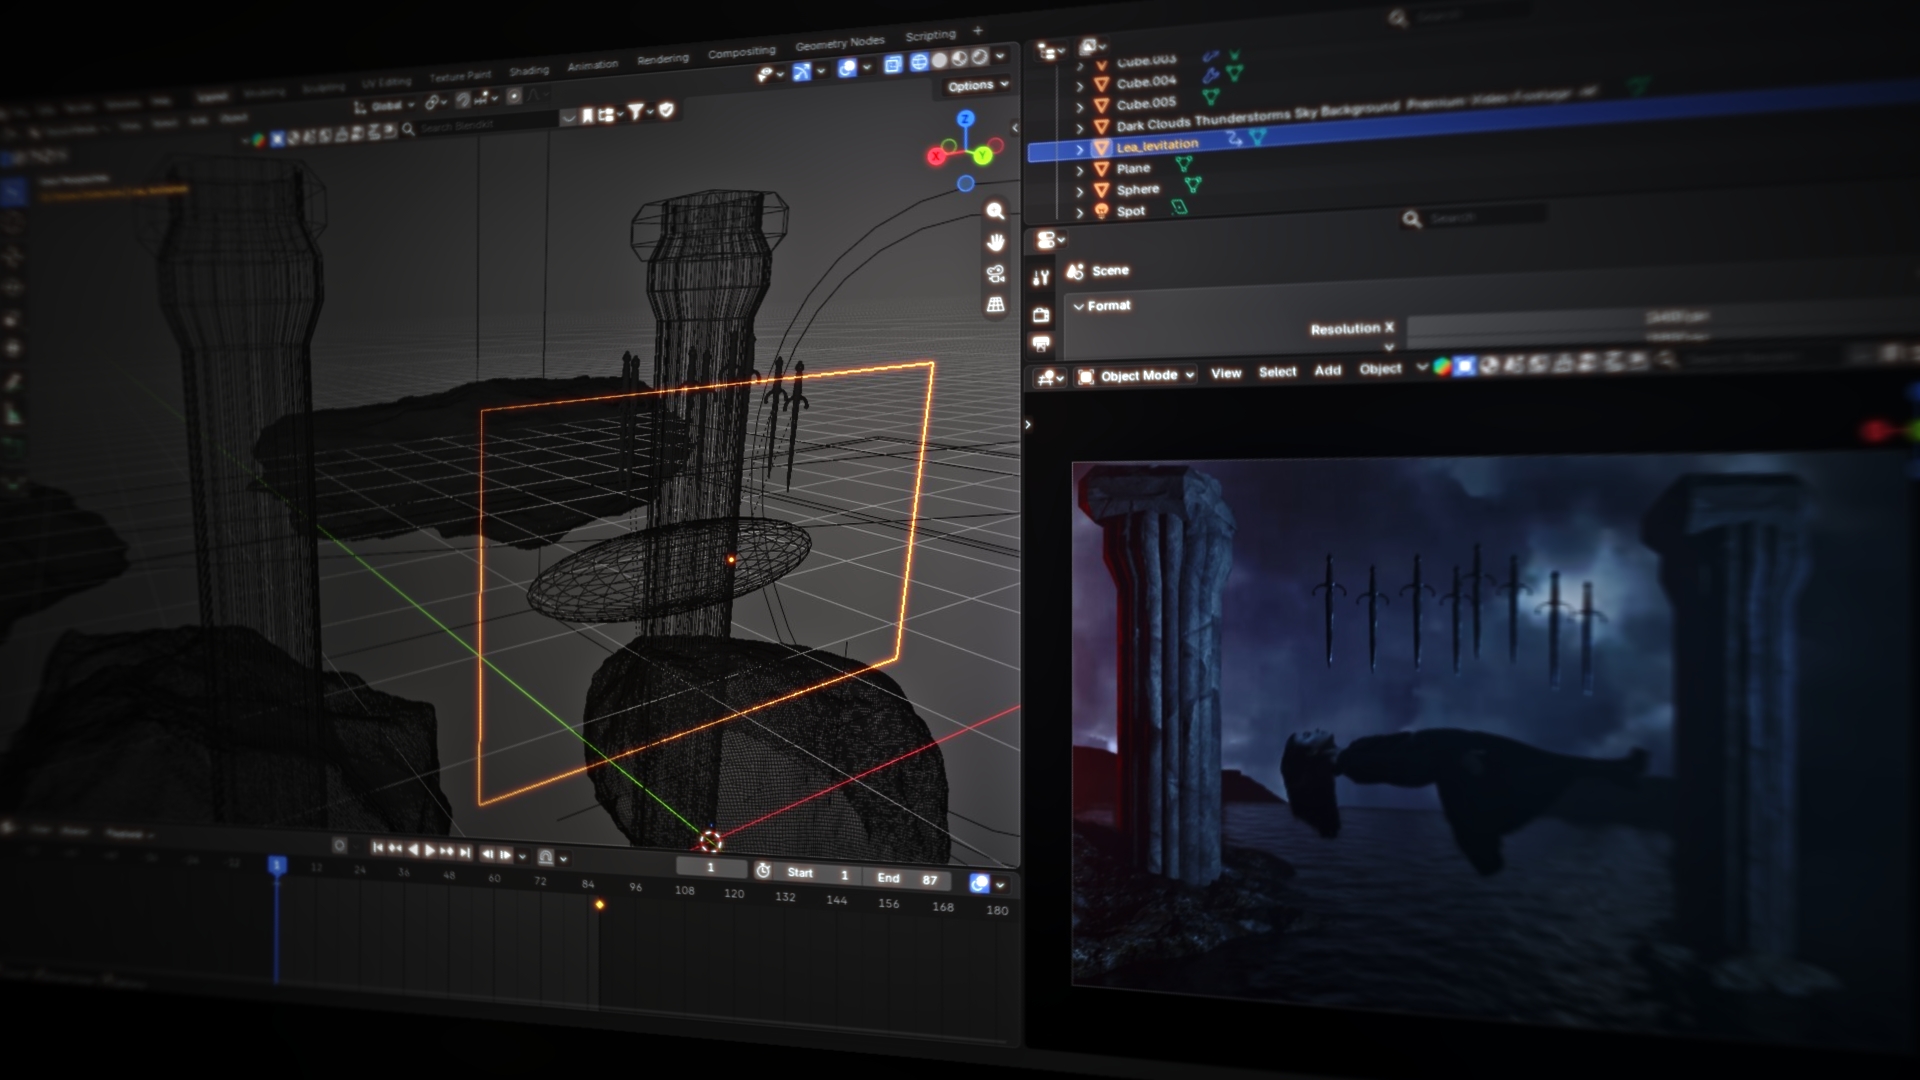Open the Select menu in render viewport

1277,372
